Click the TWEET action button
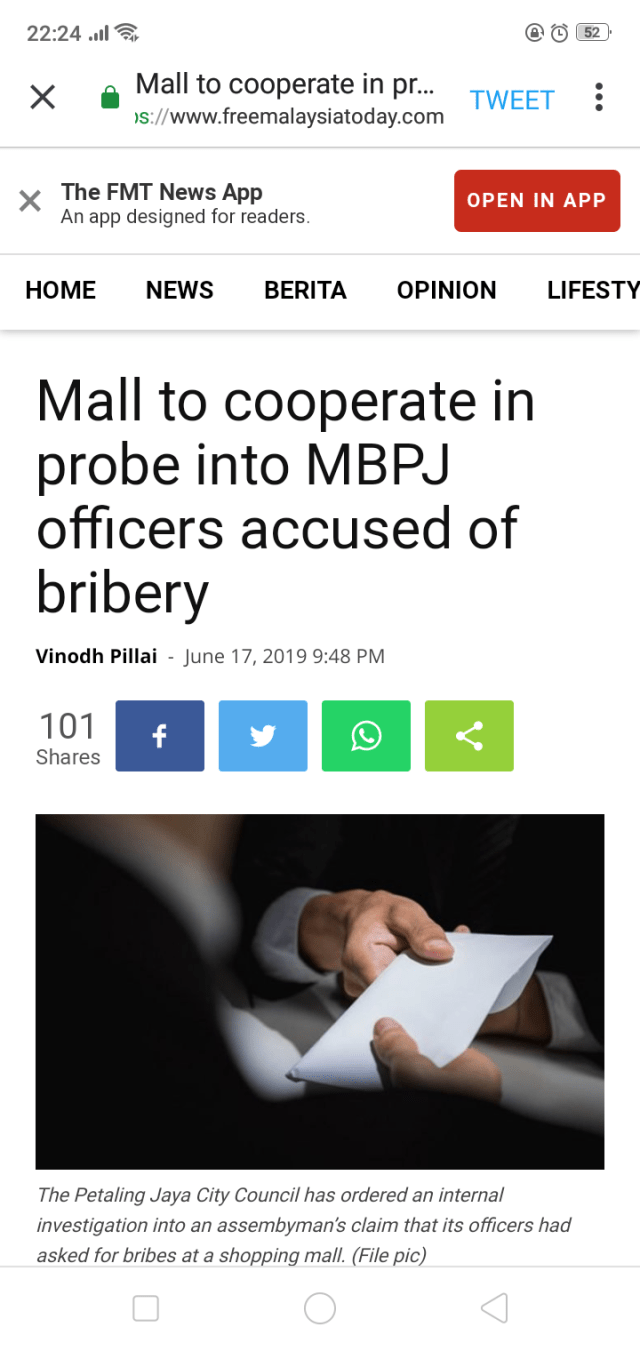This screenshot has width=640, height=1351. tap(512, 100)
